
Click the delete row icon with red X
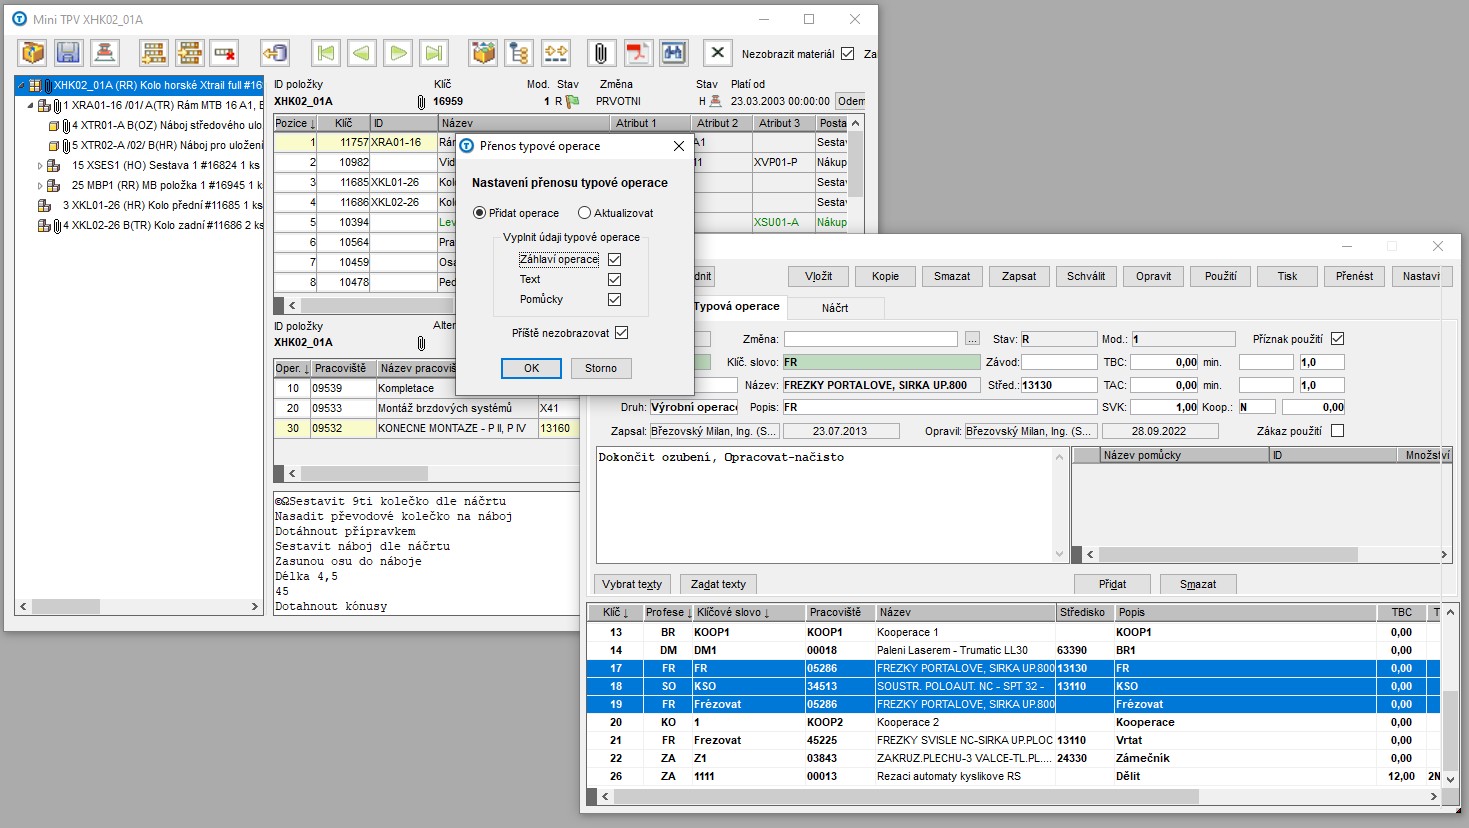pos(224,53)
